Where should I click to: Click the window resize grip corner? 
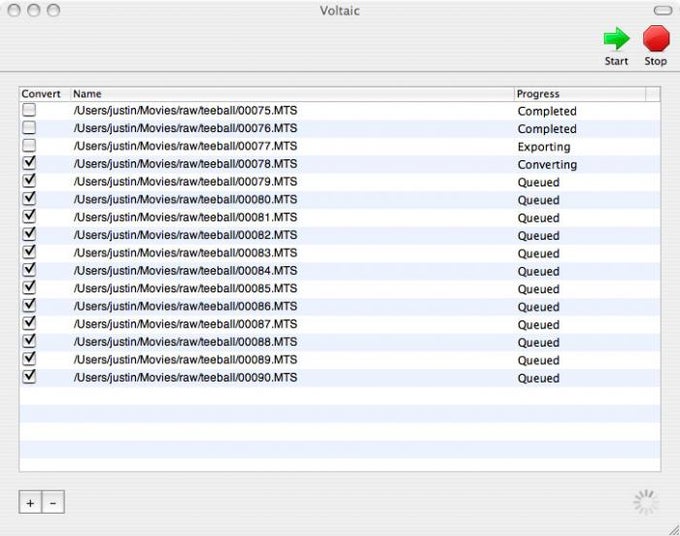[x=673, y=529]
